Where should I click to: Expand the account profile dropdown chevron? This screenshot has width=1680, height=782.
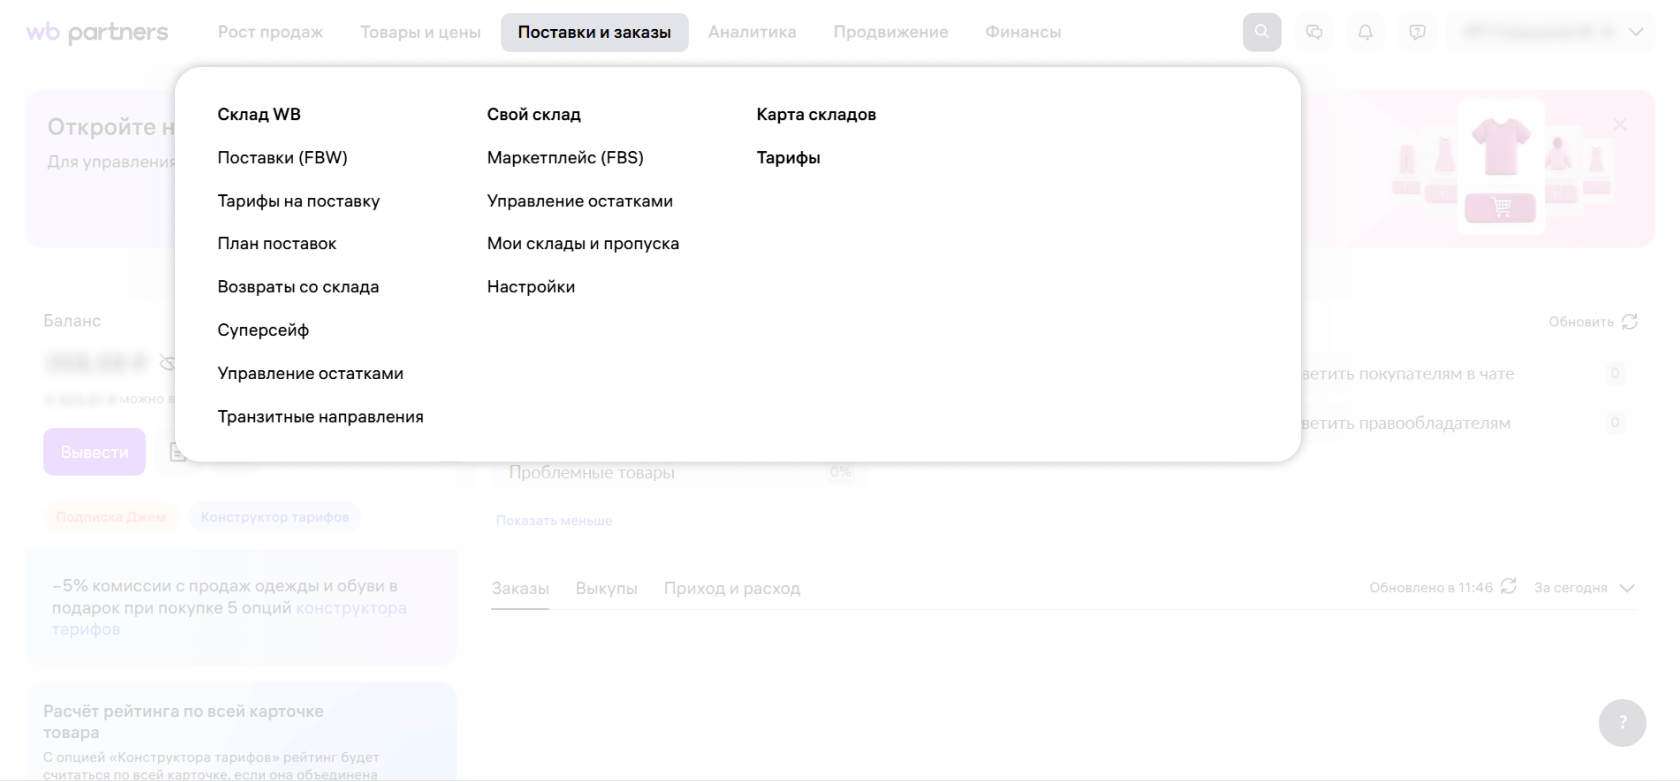[1636, 32]
